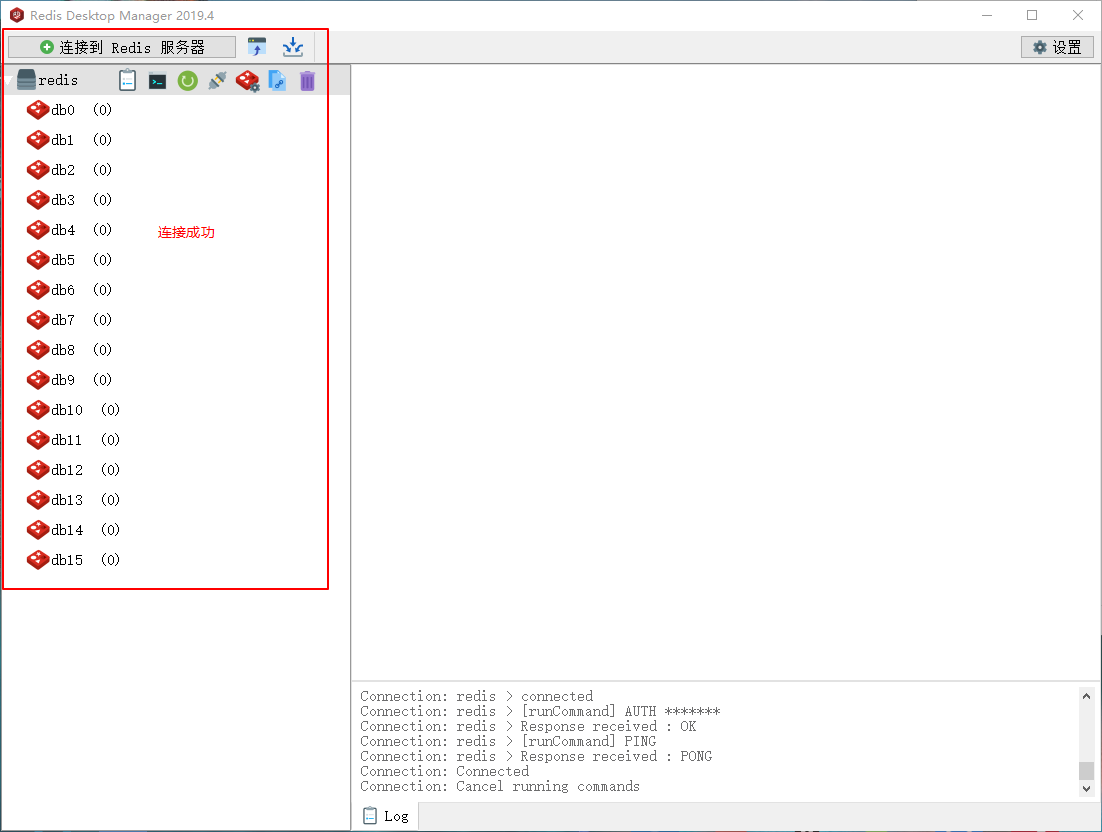Screen dimensions: 1102x832
Task: Close the Redis Desktop Manager window
Action: click(x=1077, y=15)
